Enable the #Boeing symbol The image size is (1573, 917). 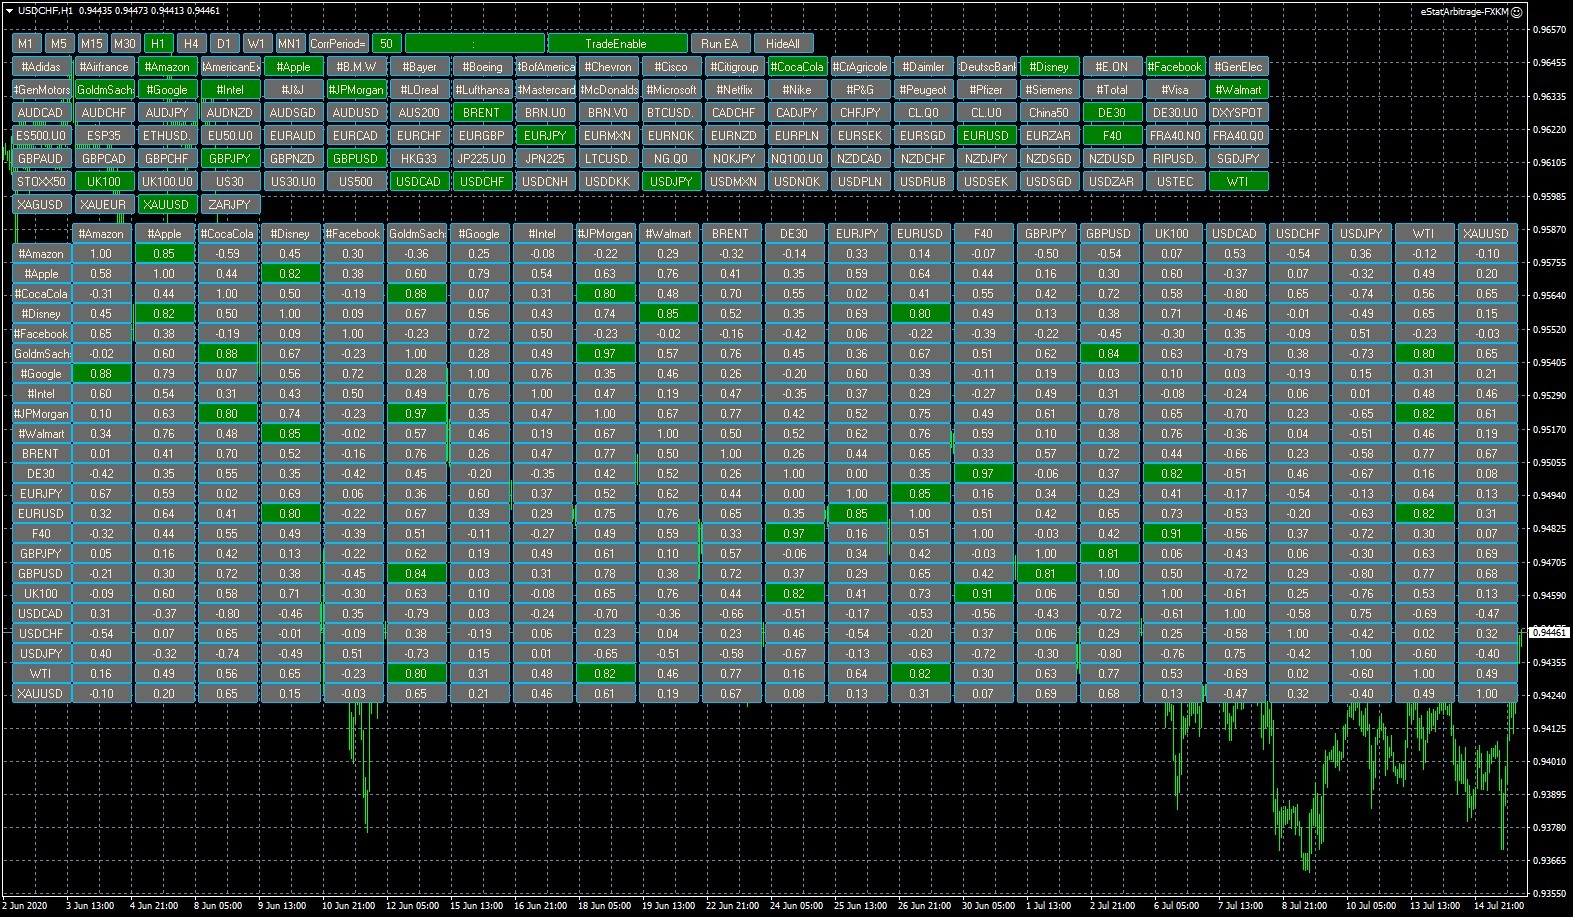[x=482, y=67]
